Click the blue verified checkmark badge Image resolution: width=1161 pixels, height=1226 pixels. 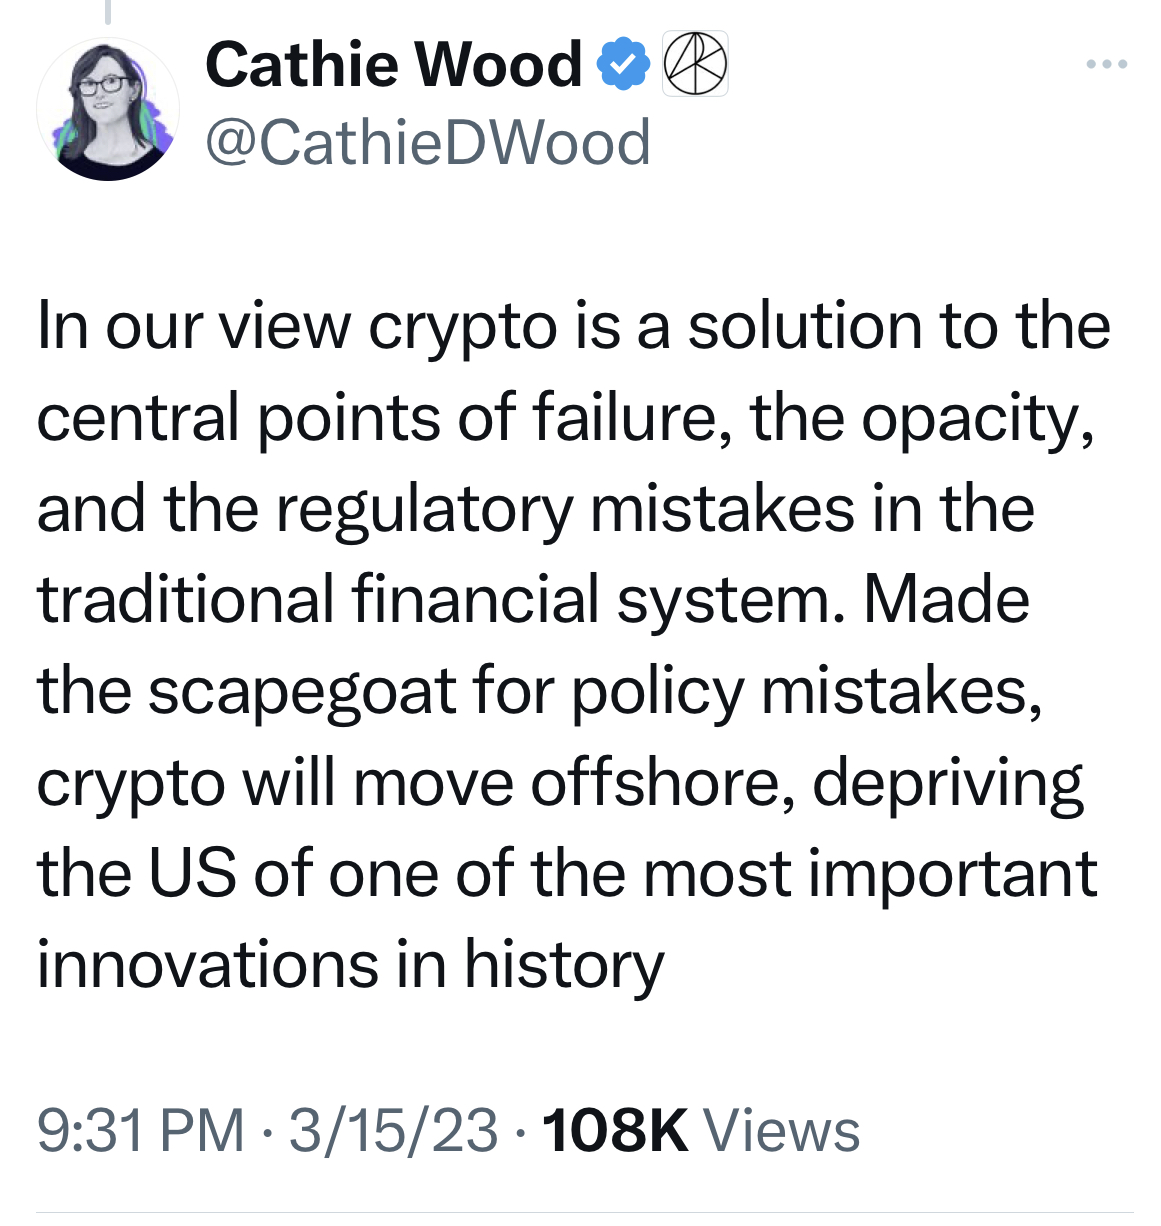tap(624, 64)
